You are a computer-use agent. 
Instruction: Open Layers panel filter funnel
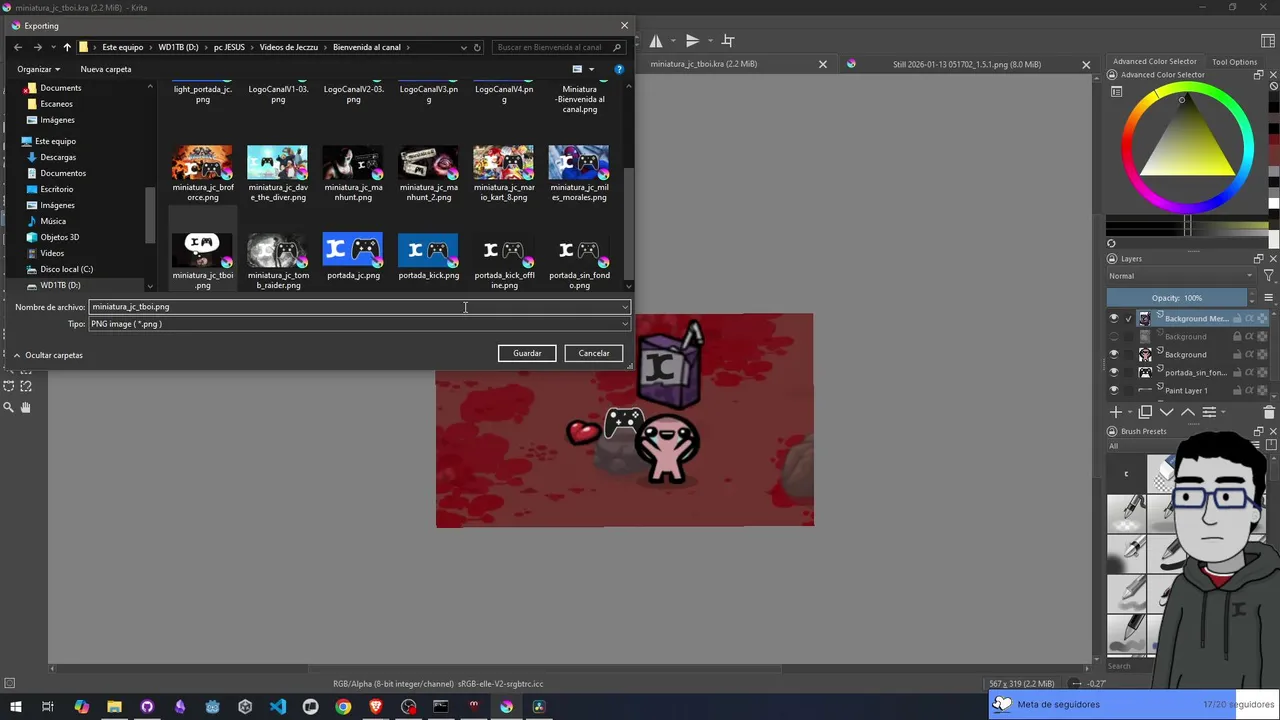click(x=1269, y=276)
